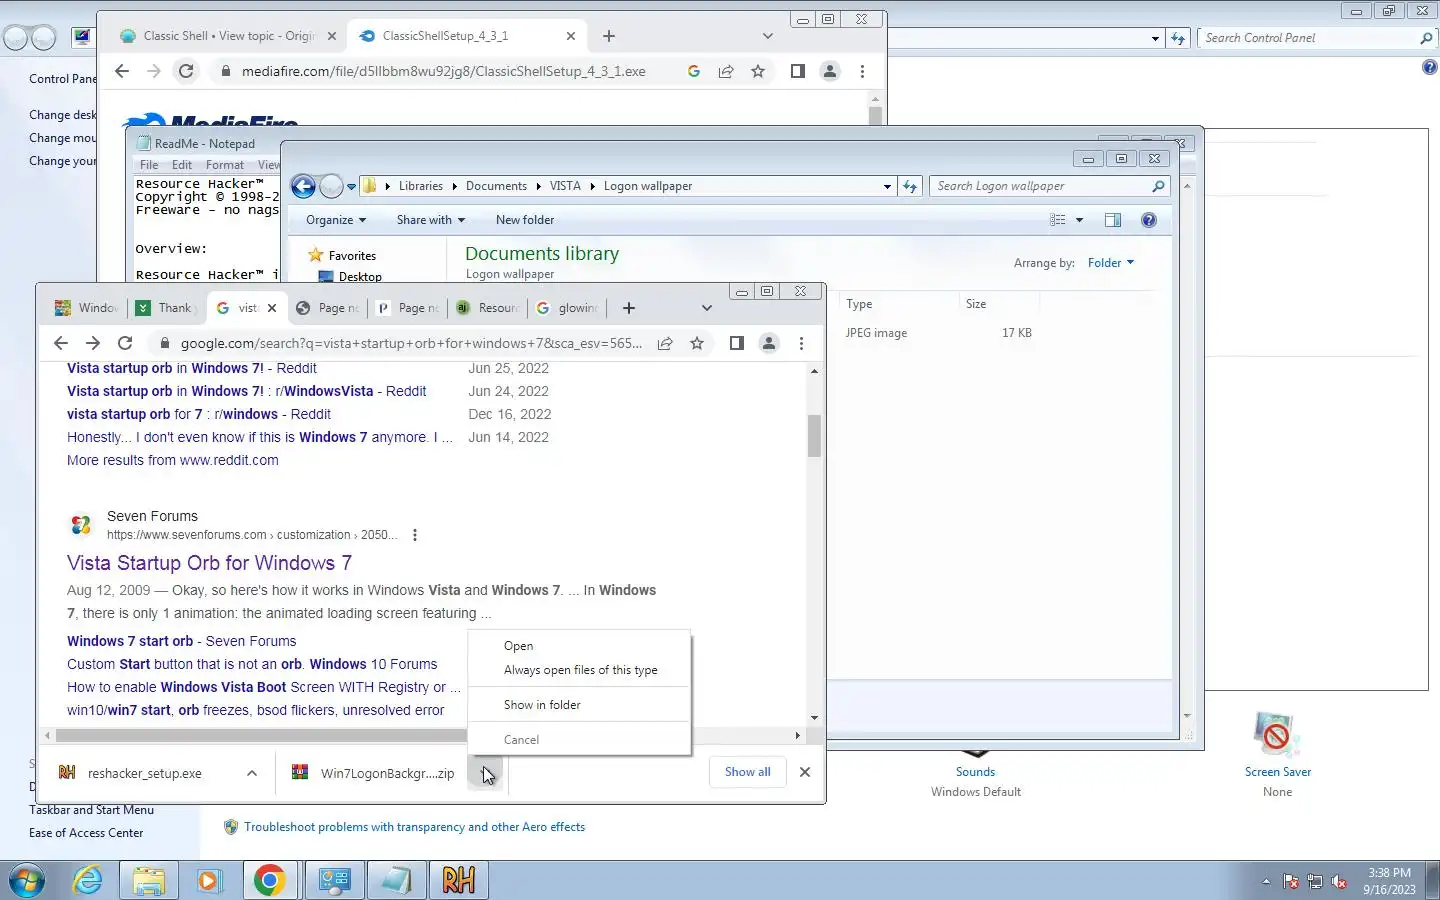Click Search Control Panel field

point(1310,38)
